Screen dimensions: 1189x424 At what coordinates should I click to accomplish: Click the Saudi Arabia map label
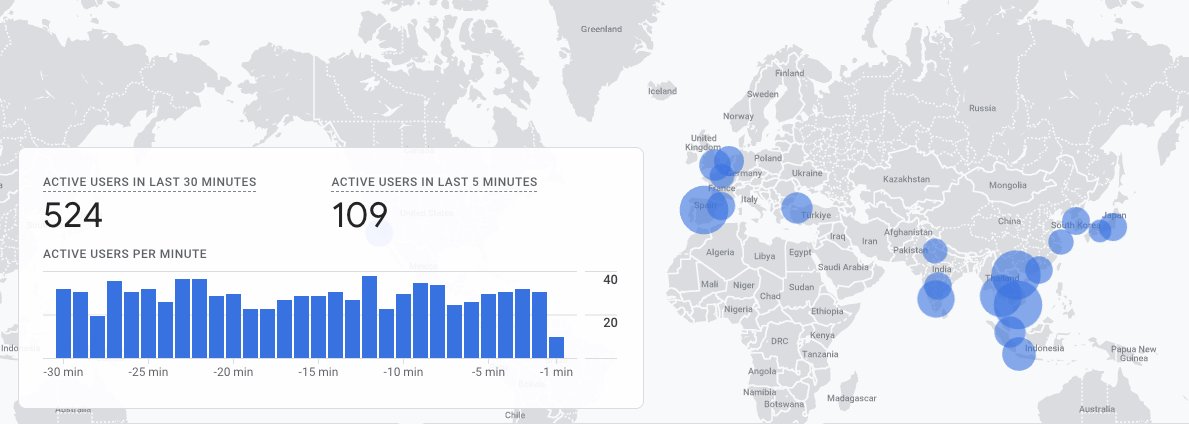coord(843,268)
